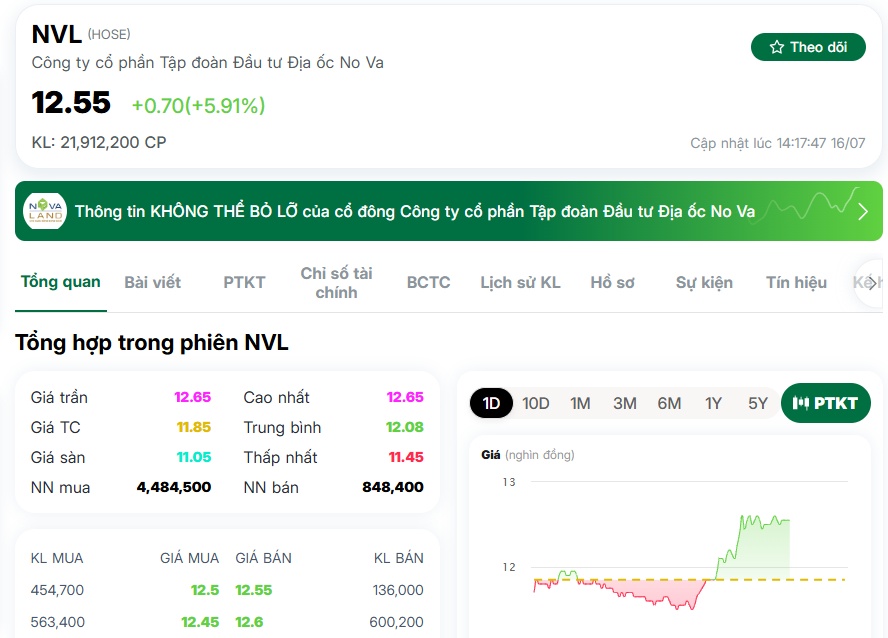Click the arrow chevron on green banner

tap(863, 211)
